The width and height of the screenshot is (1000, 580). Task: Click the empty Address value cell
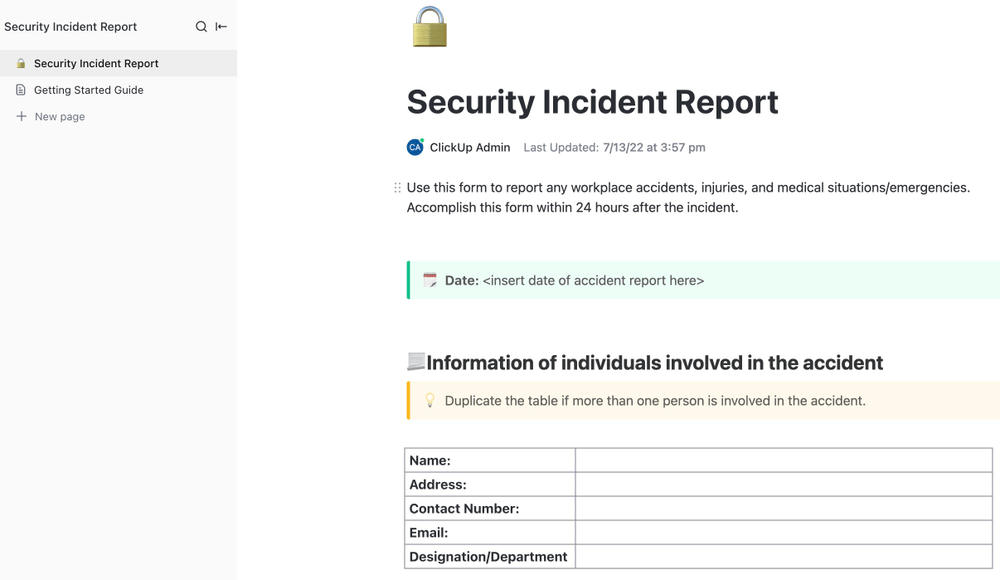783,484
